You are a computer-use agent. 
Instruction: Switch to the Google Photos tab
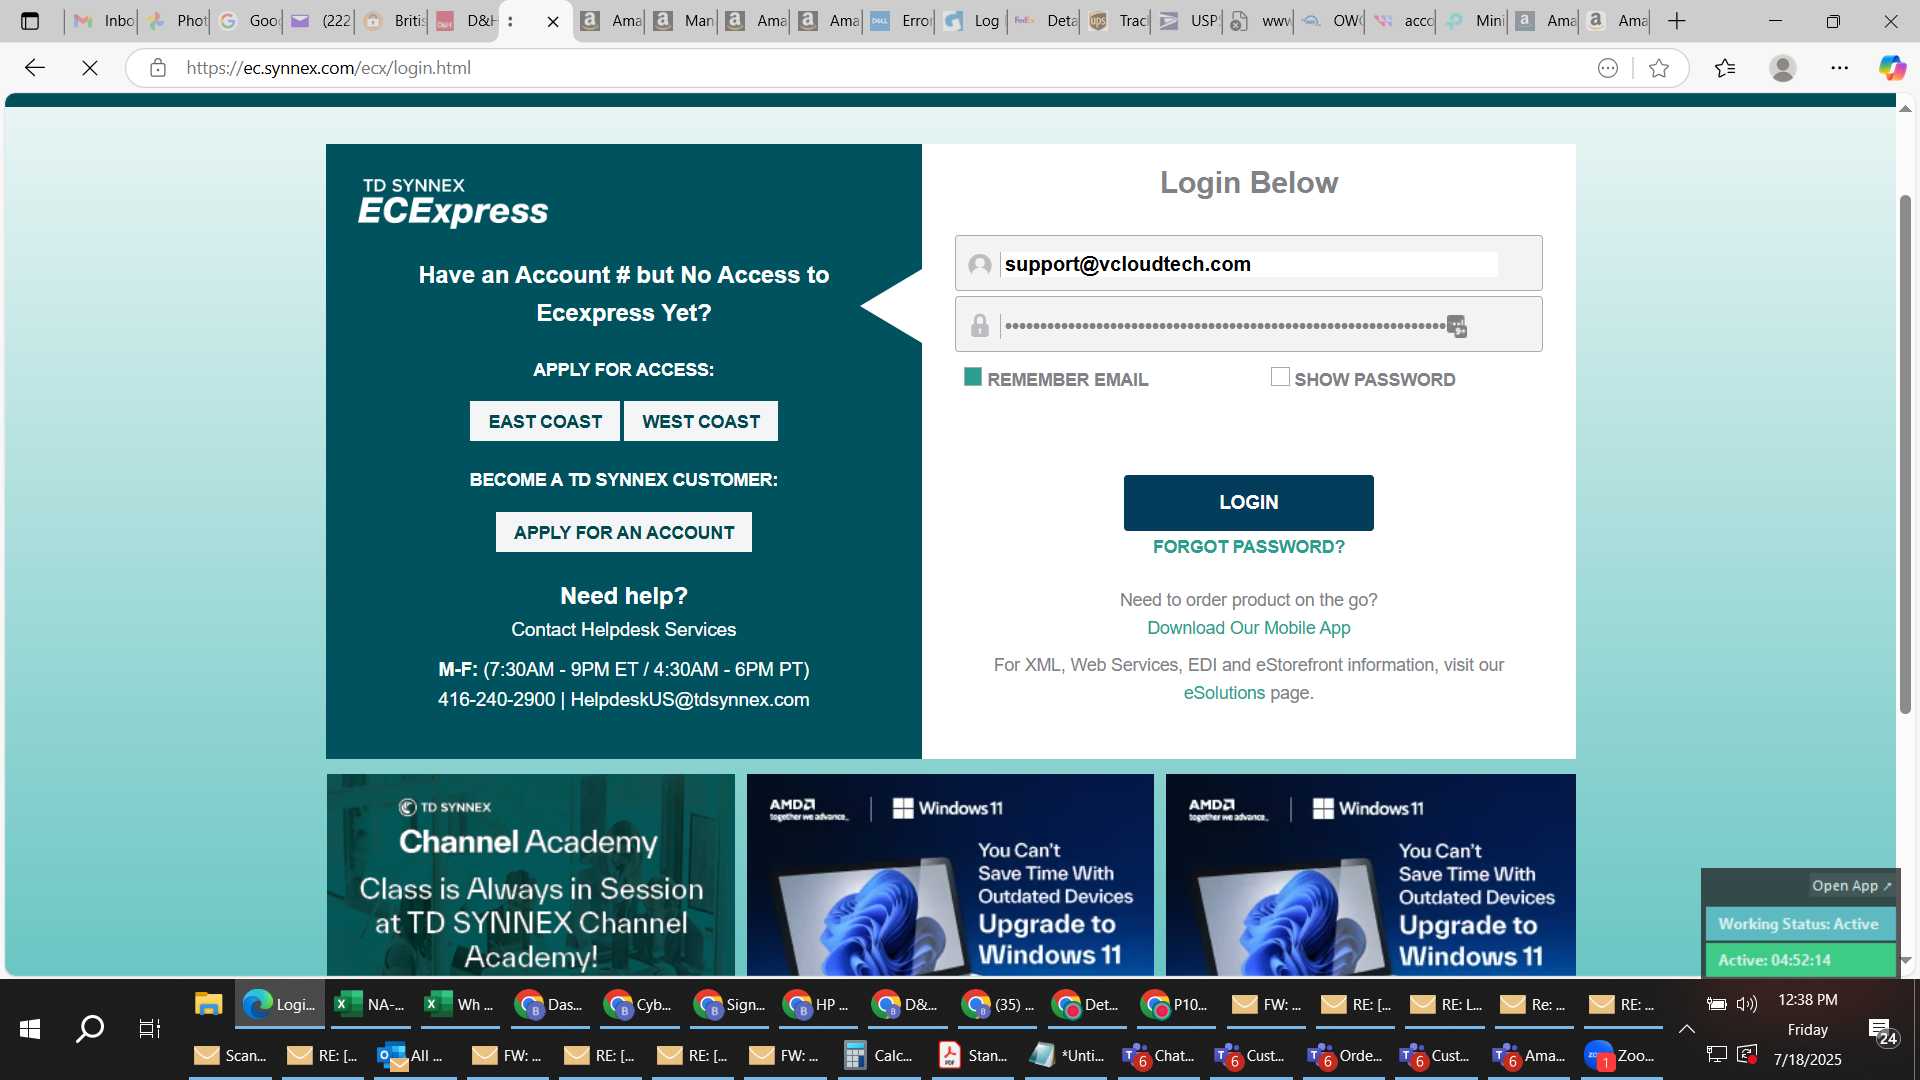point(176,21)
